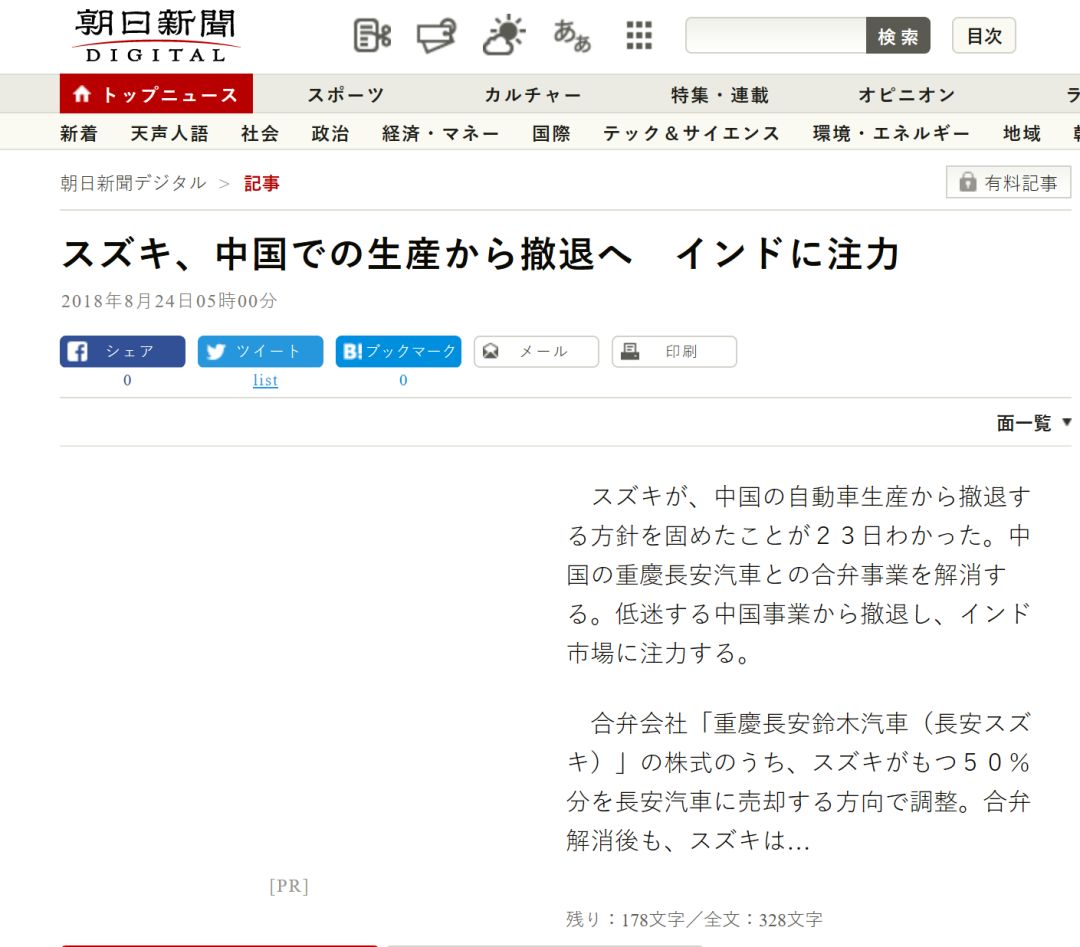Click the search input field
The height and width of the screenshot is (947, 1080).
[x=776, y=36]
